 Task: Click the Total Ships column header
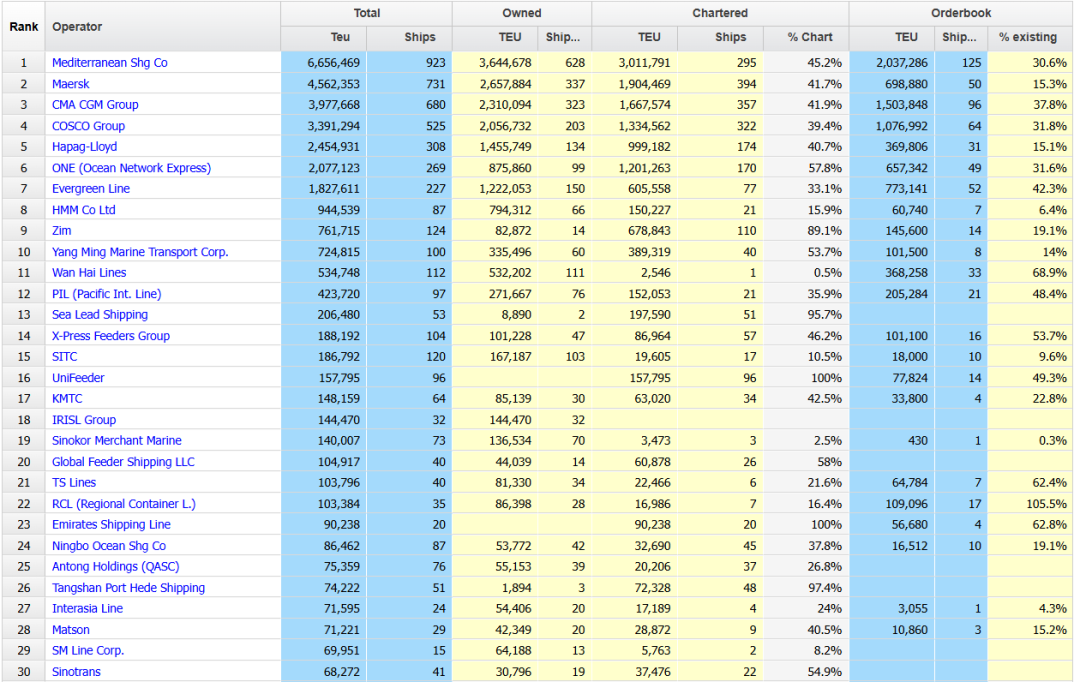click(x=409, y=38)
